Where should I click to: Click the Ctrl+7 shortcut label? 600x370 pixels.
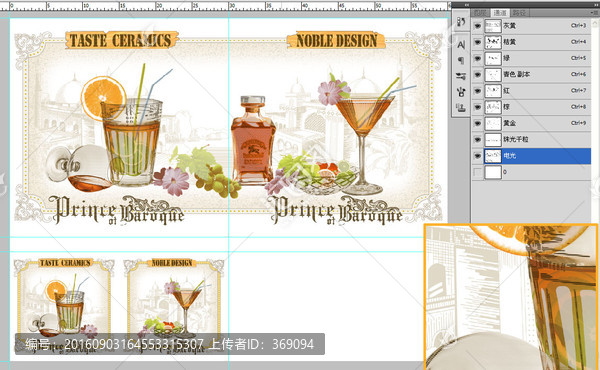tap(579, 91)
